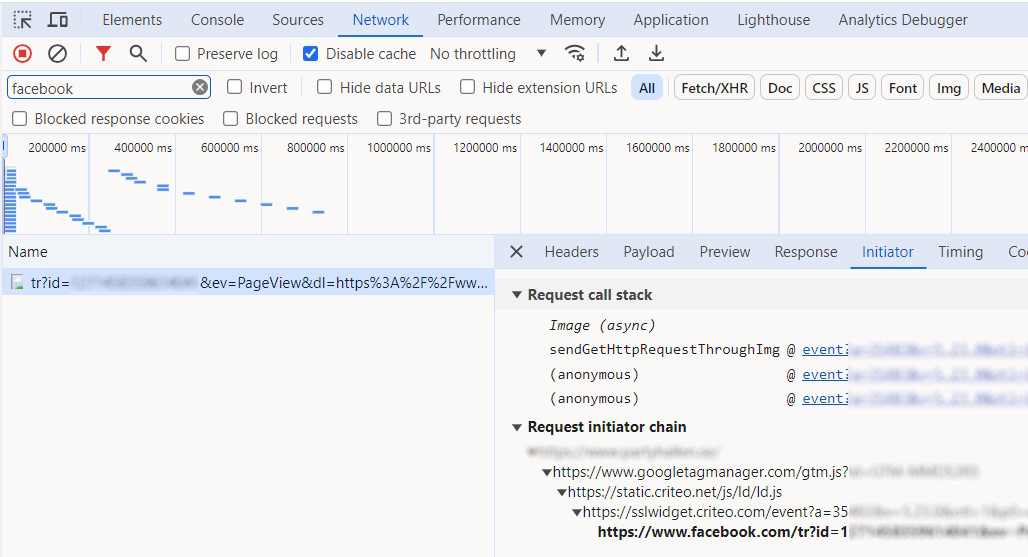Open the Memory panel
This screenshot has height=557, width=1028.
point(578,20)
